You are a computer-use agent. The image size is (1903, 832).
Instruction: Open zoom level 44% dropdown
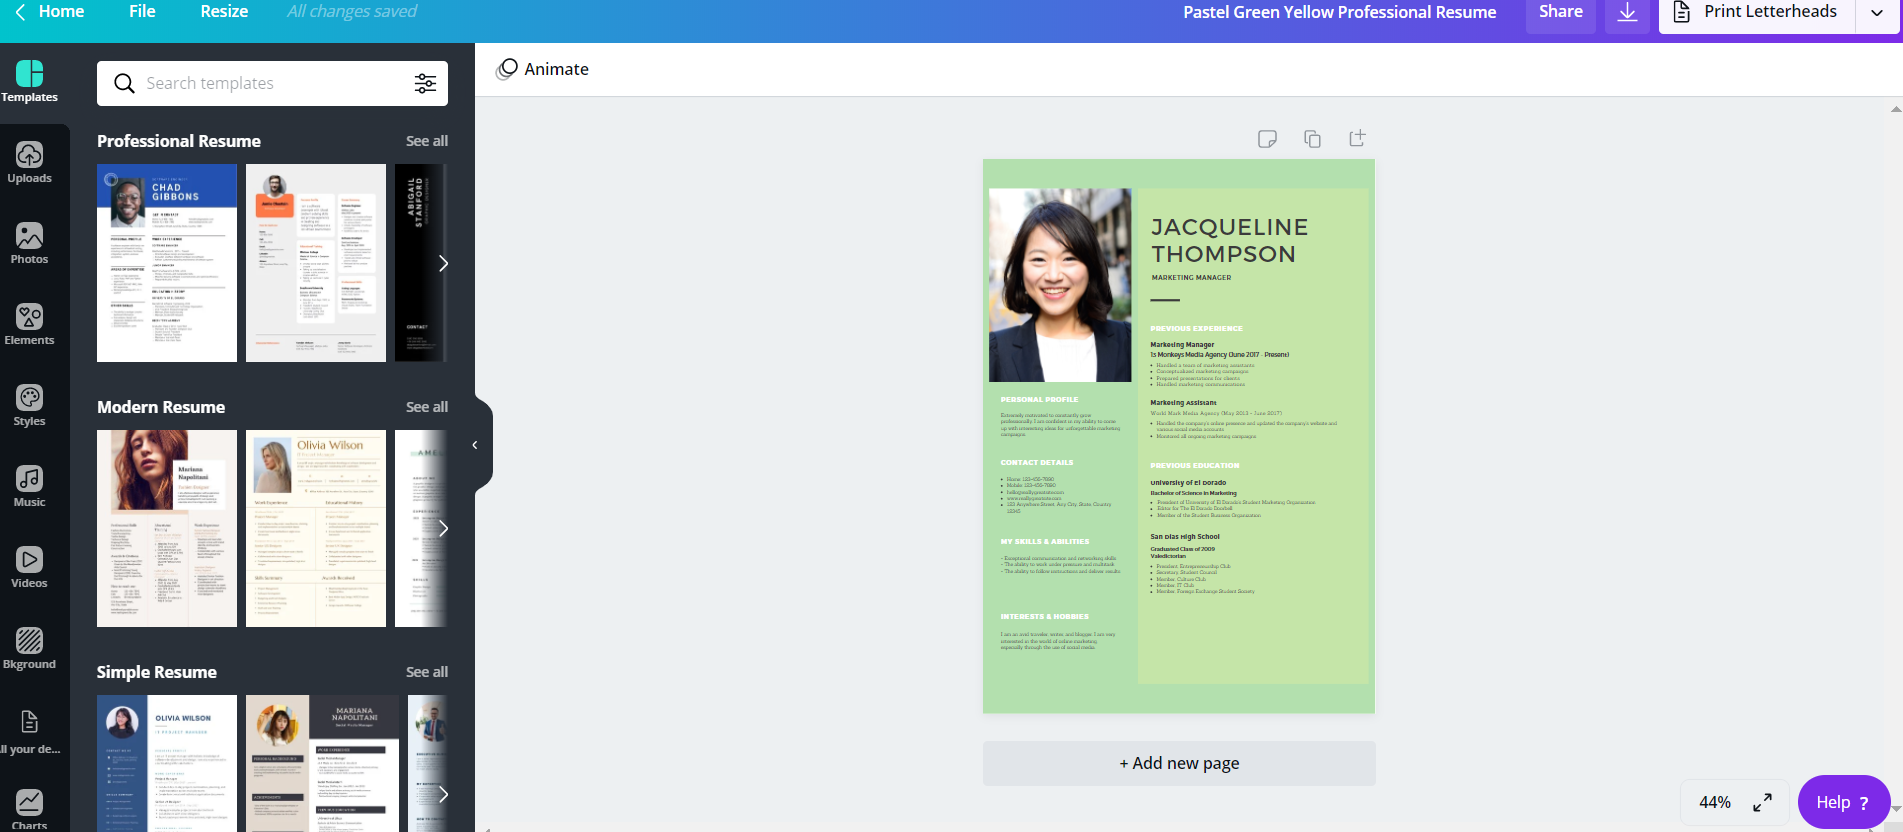1715,802
